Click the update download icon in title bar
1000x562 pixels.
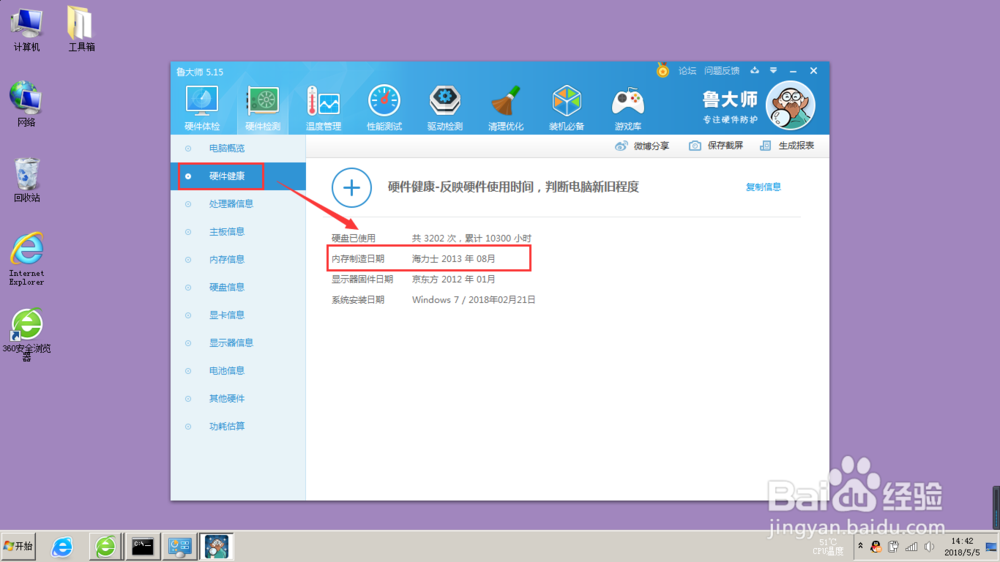click(754, 70)
